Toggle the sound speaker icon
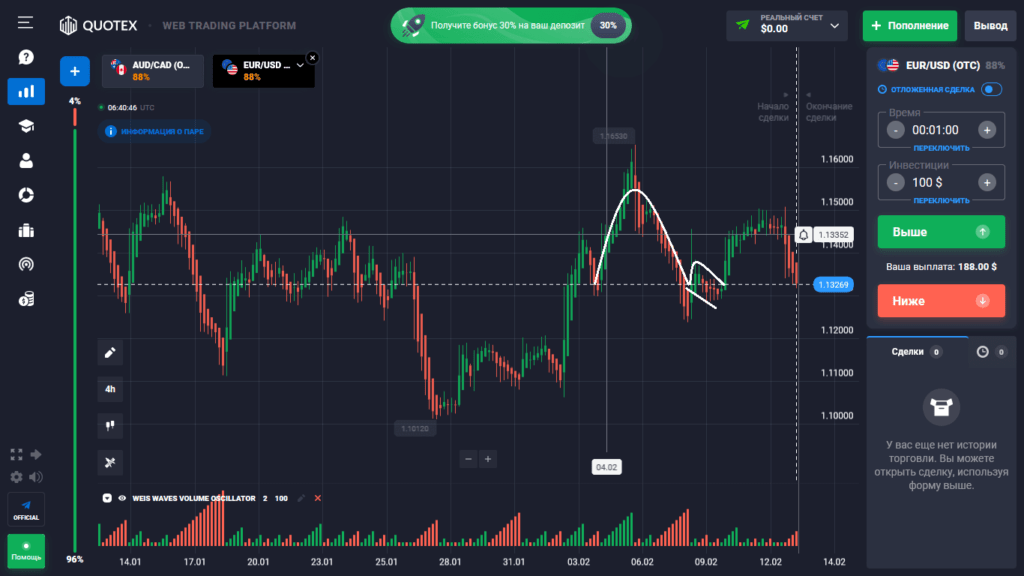Image resolution: width=1024 pixels, height=576 pixels. click(x=37, y=477)
